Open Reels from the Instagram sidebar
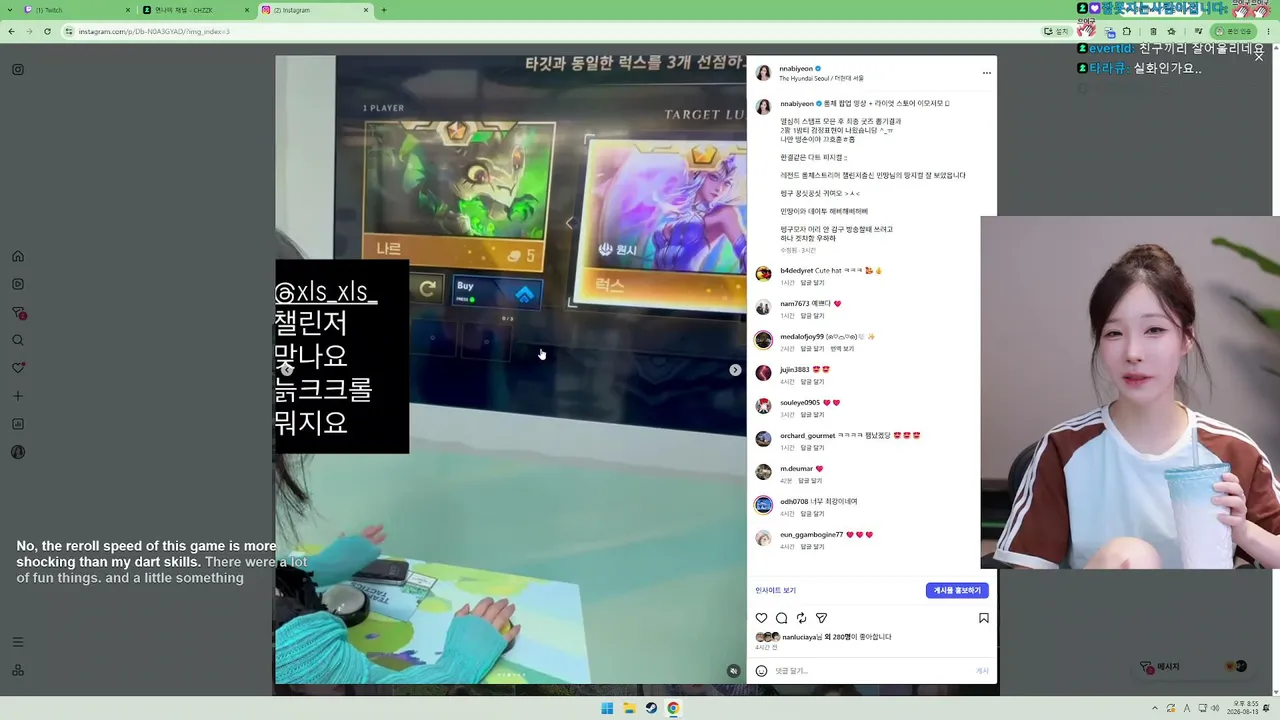The image size is (1280, 720). 18,284
